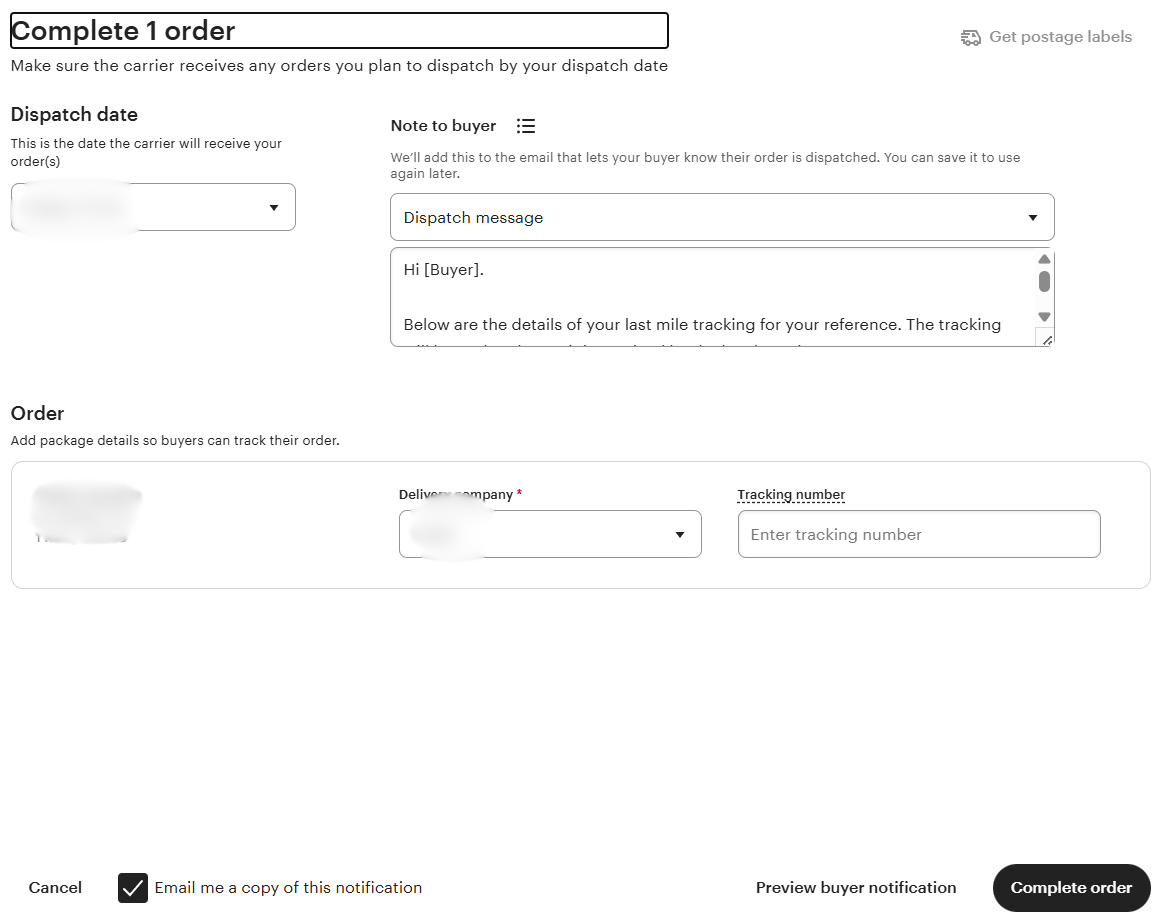Image resolution: width=1171 pixels, height=917 pixels.
Task: Expand the Dispatch message template dropdown
Action: coord(721,217)
